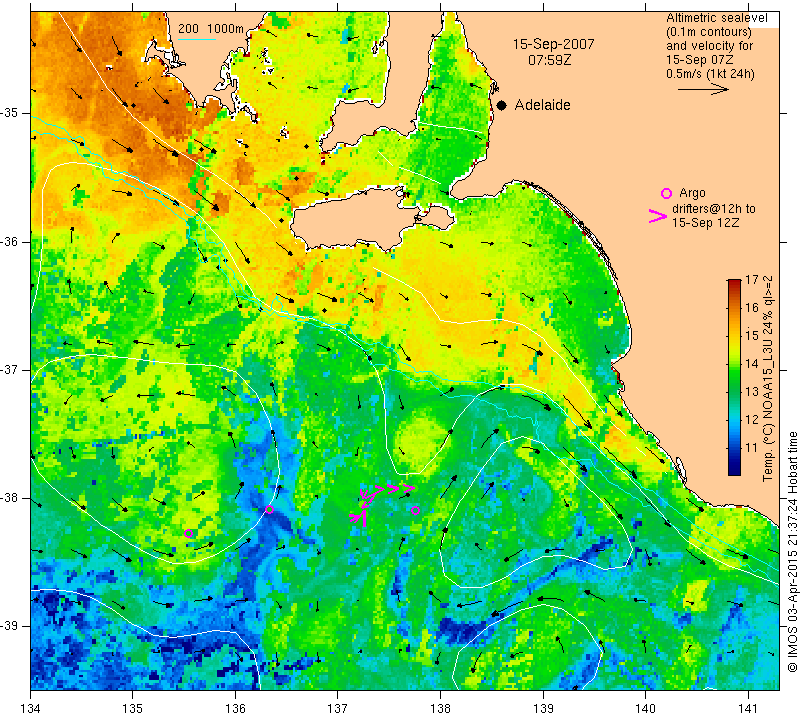Viewport: 800px width, 720px height.
Task: Click the colorbar title 'Temp. (°C) NOAA15_L3U'
Action: click(768, 410)
